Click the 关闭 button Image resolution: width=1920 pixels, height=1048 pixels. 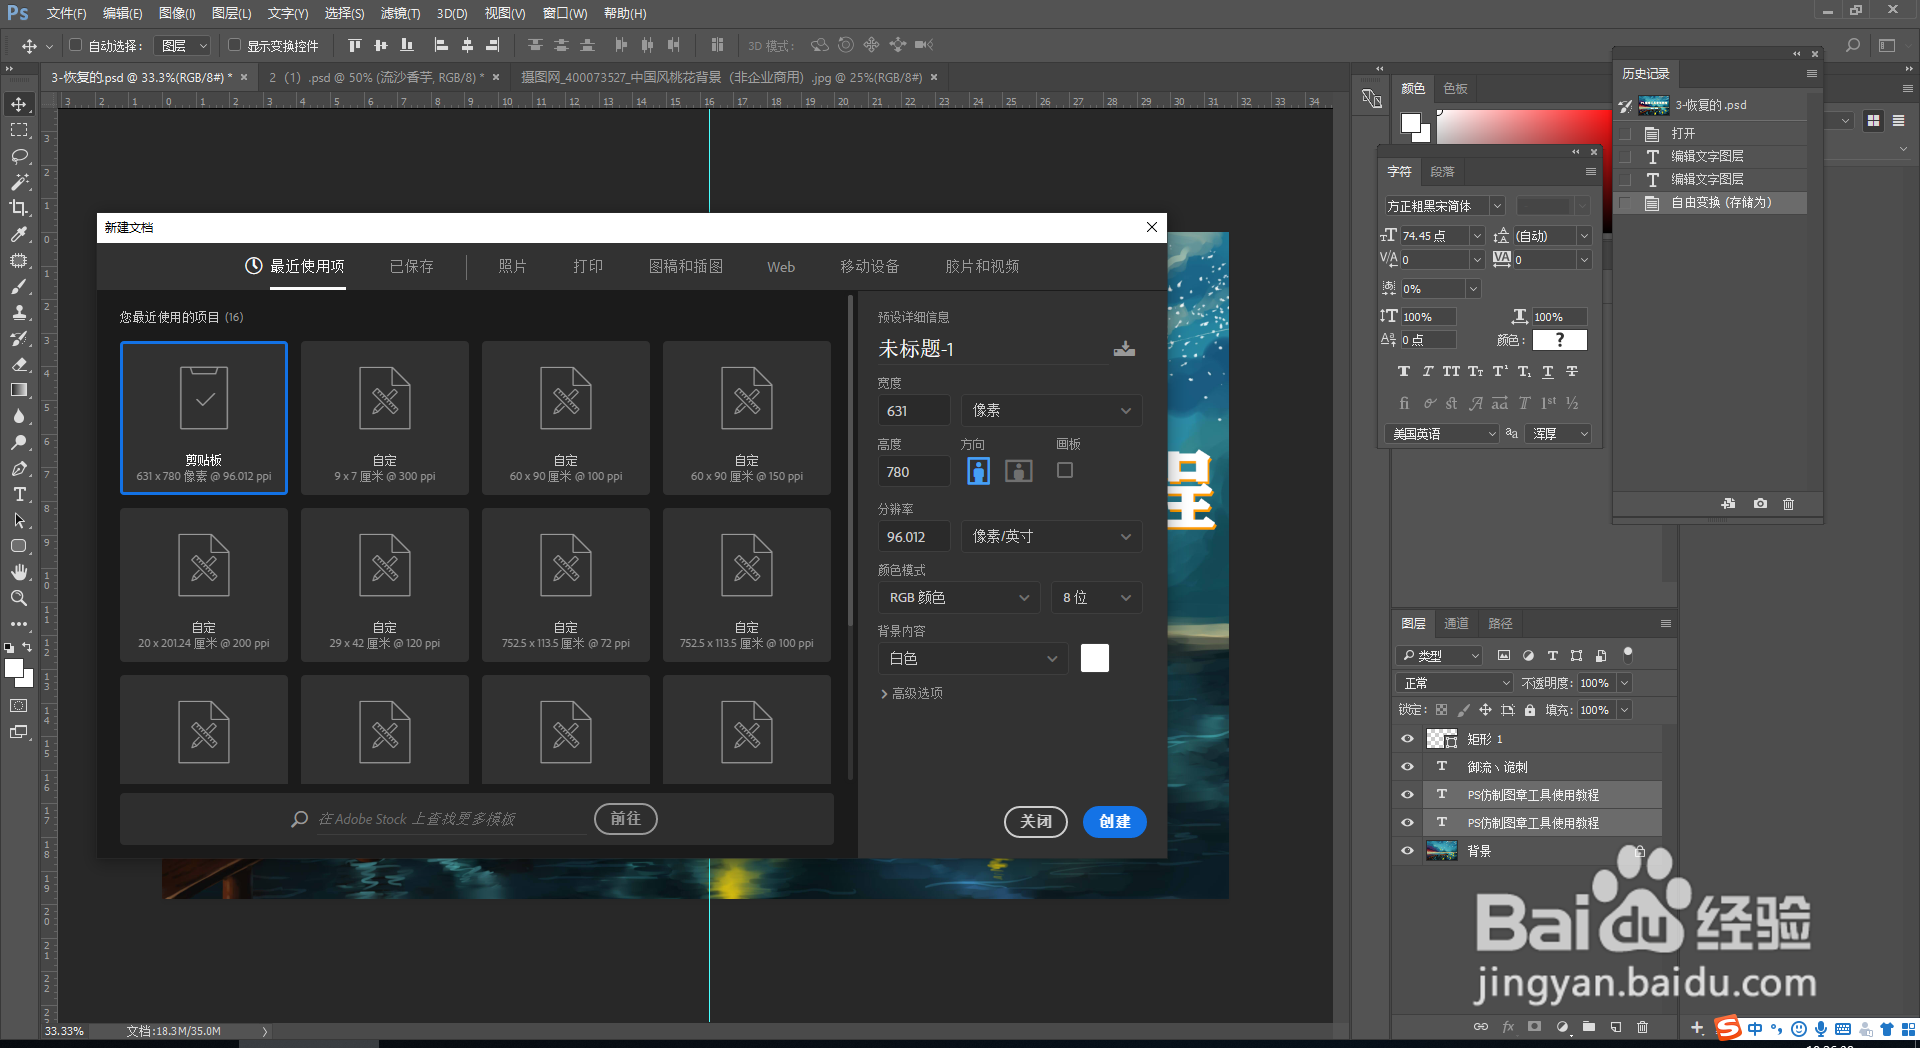[1036, 822]
